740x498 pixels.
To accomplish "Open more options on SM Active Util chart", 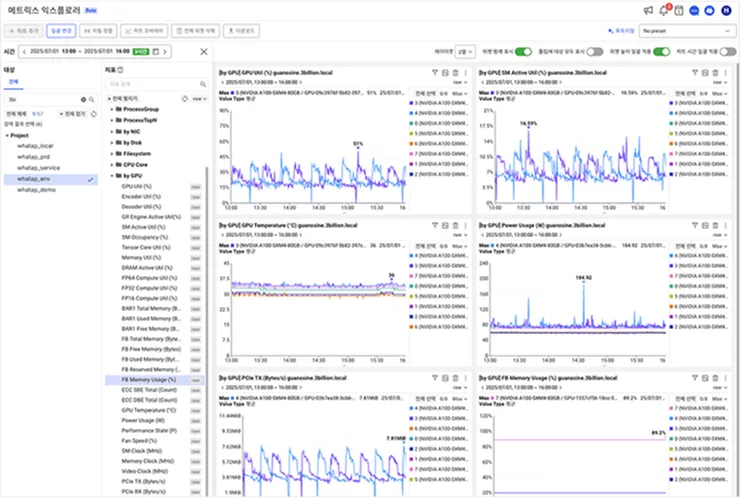I will 725,73.
